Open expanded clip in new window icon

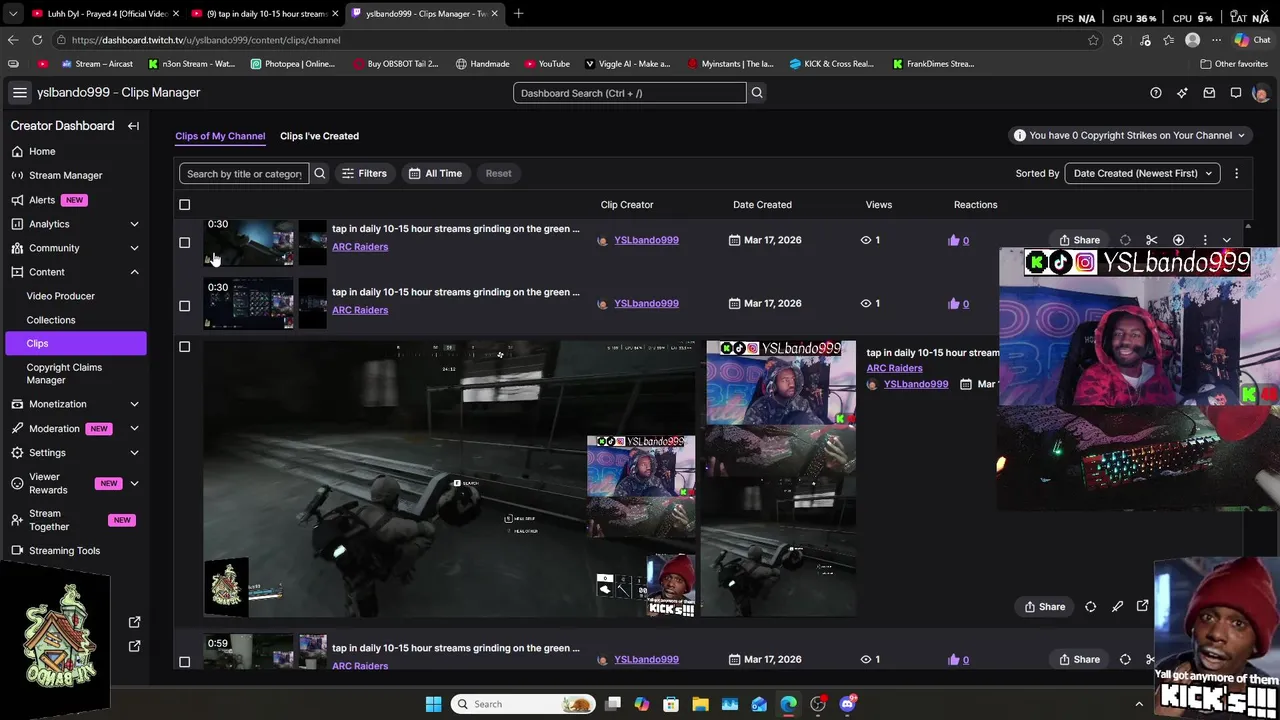[1142, 607]
